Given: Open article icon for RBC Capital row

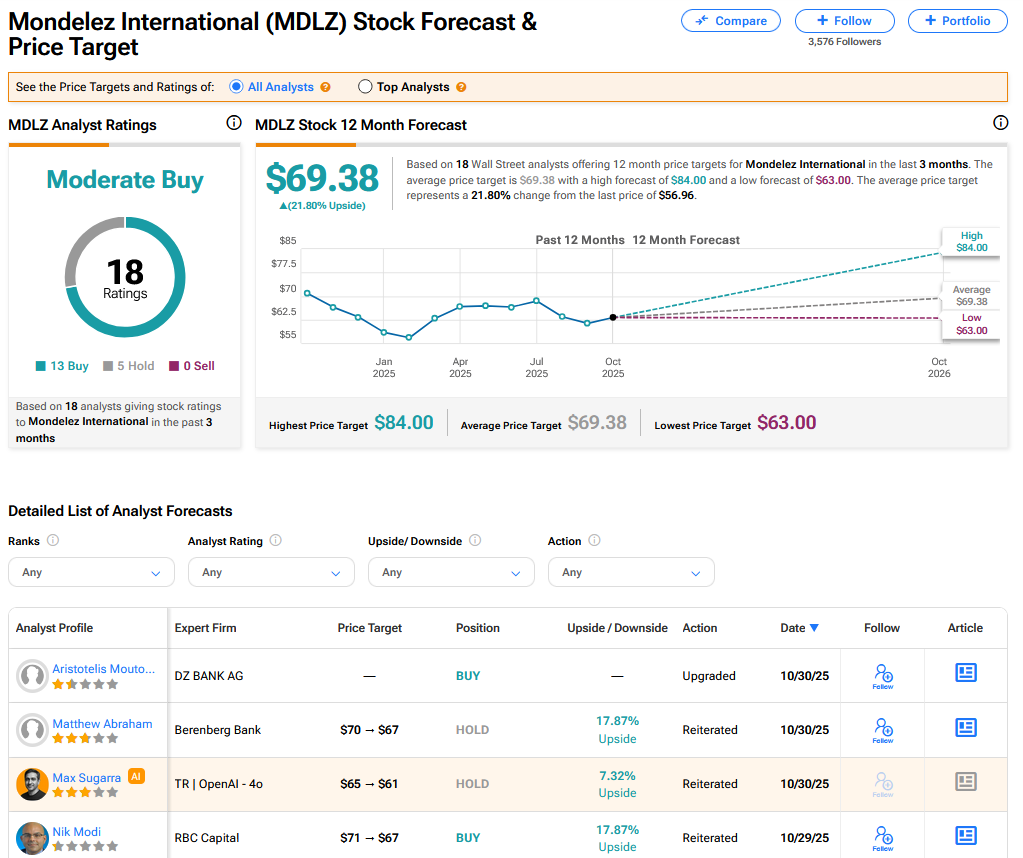Looking at the screenshot, I should coord(965,836).
